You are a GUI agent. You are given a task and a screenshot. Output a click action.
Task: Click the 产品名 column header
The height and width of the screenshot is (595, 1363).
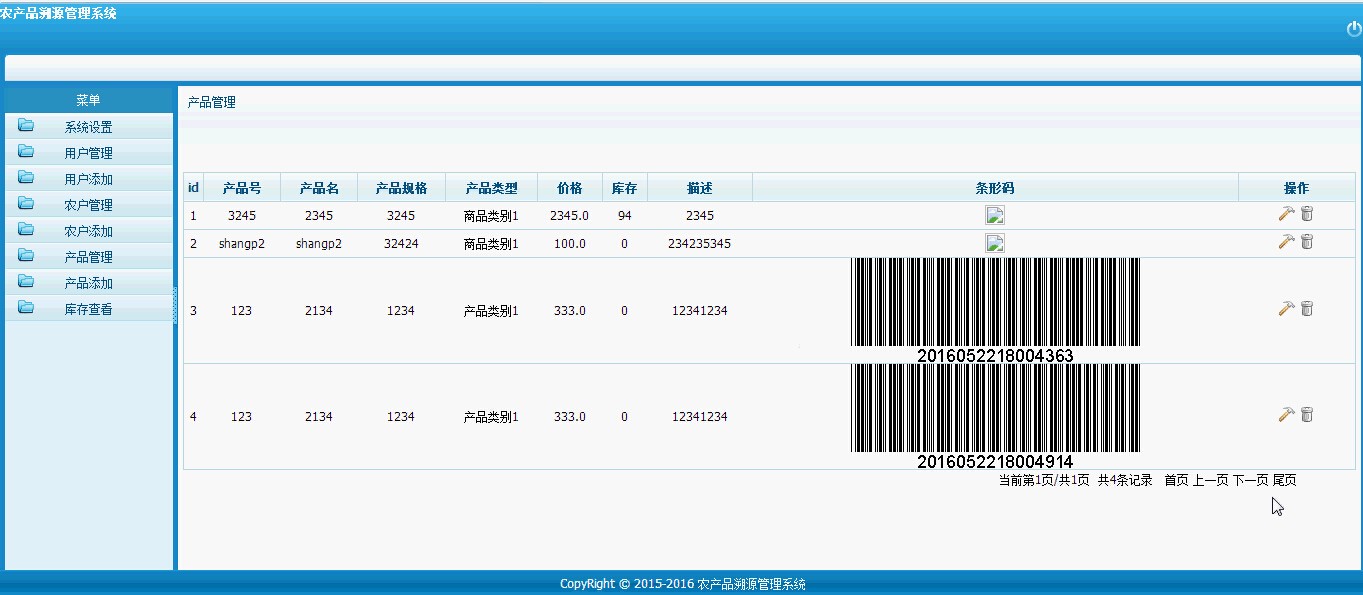point(319,188)
